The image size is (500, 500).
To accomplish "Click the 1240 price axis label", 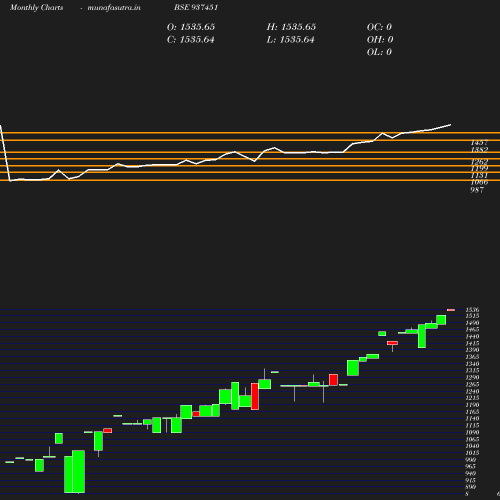I will click(472, 392).
